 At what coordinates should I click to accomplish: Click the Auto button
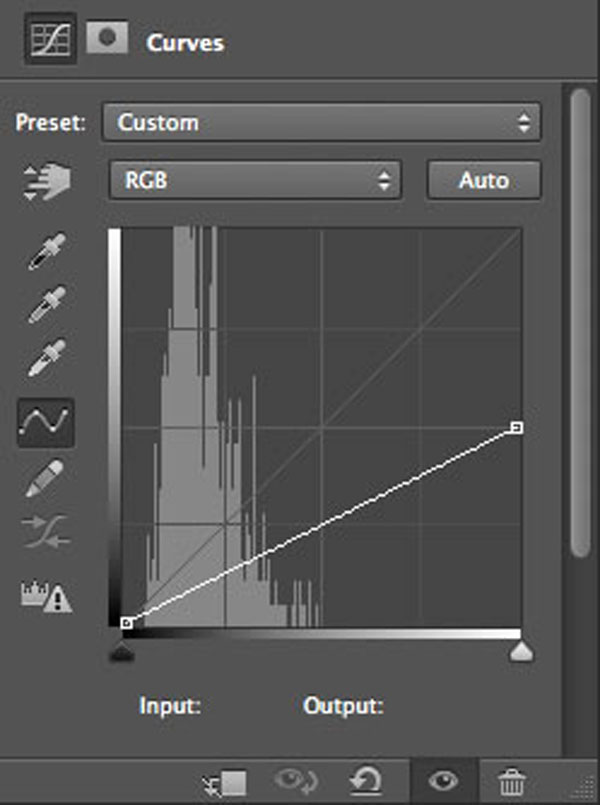(x=484, y=180)
